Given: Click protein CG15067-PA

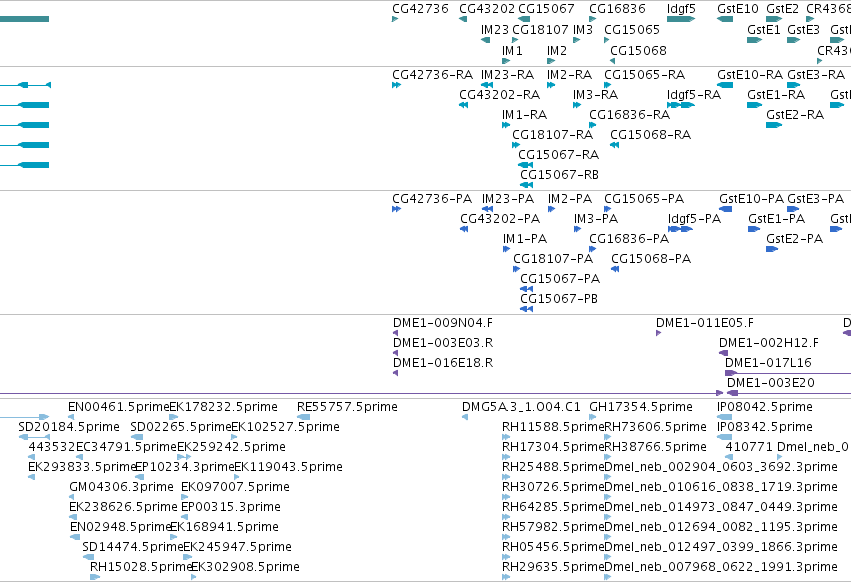Looking at the screenshot, I should (560, 279).
